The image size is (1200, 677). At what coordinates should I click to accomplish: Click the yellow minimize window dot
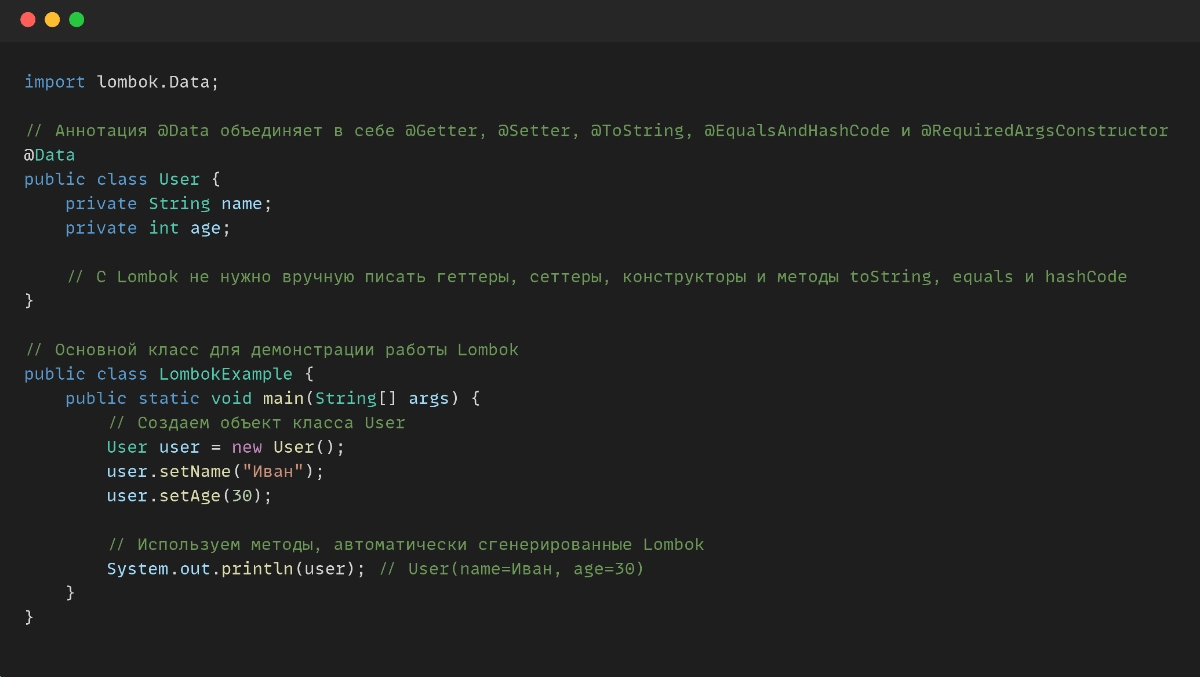(x=52, y=20)
